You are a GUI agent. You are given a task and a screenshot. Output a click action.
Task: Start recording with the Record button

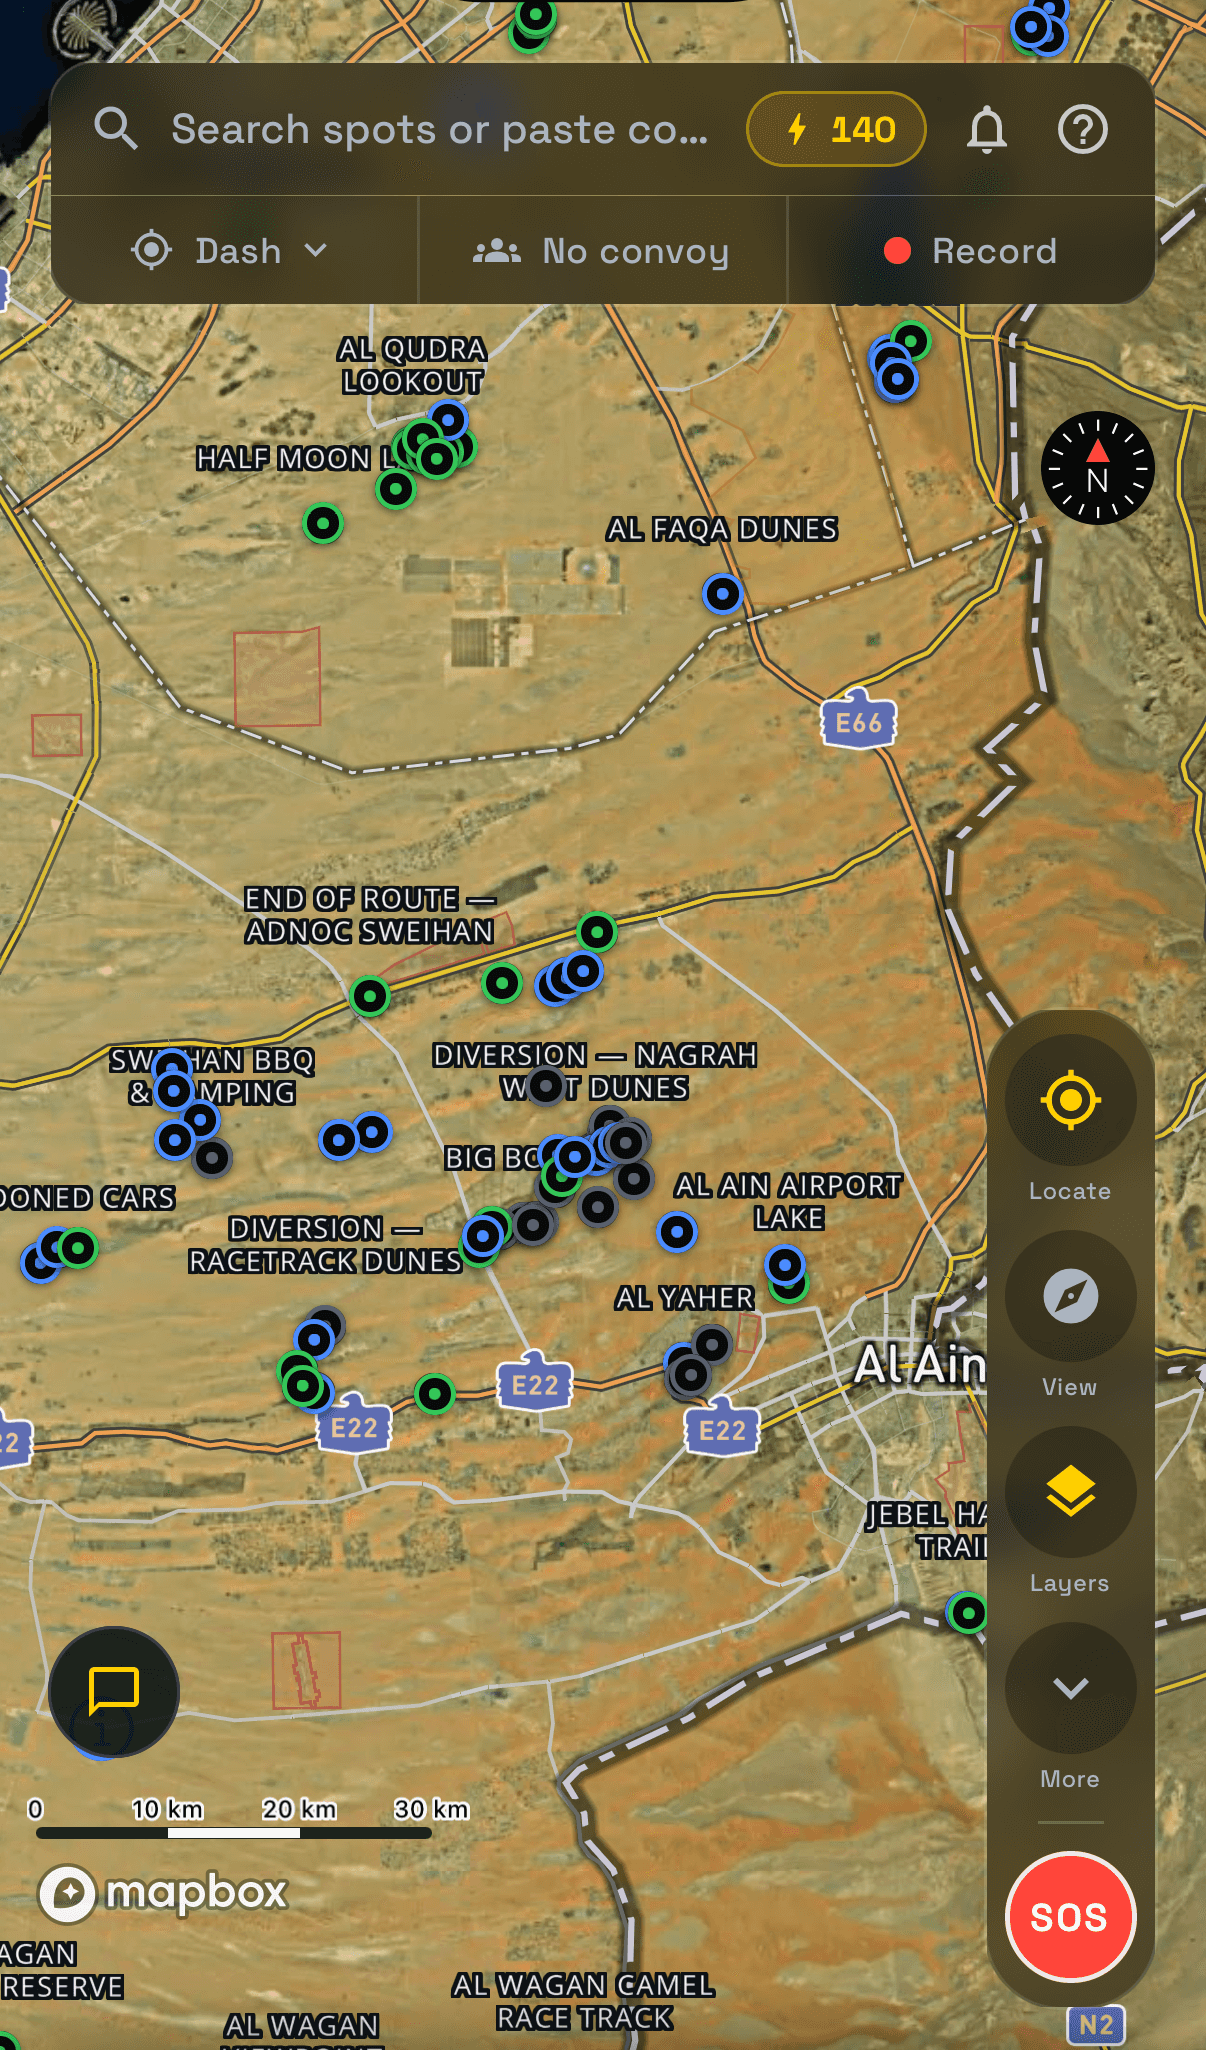[x=971, y=250]
